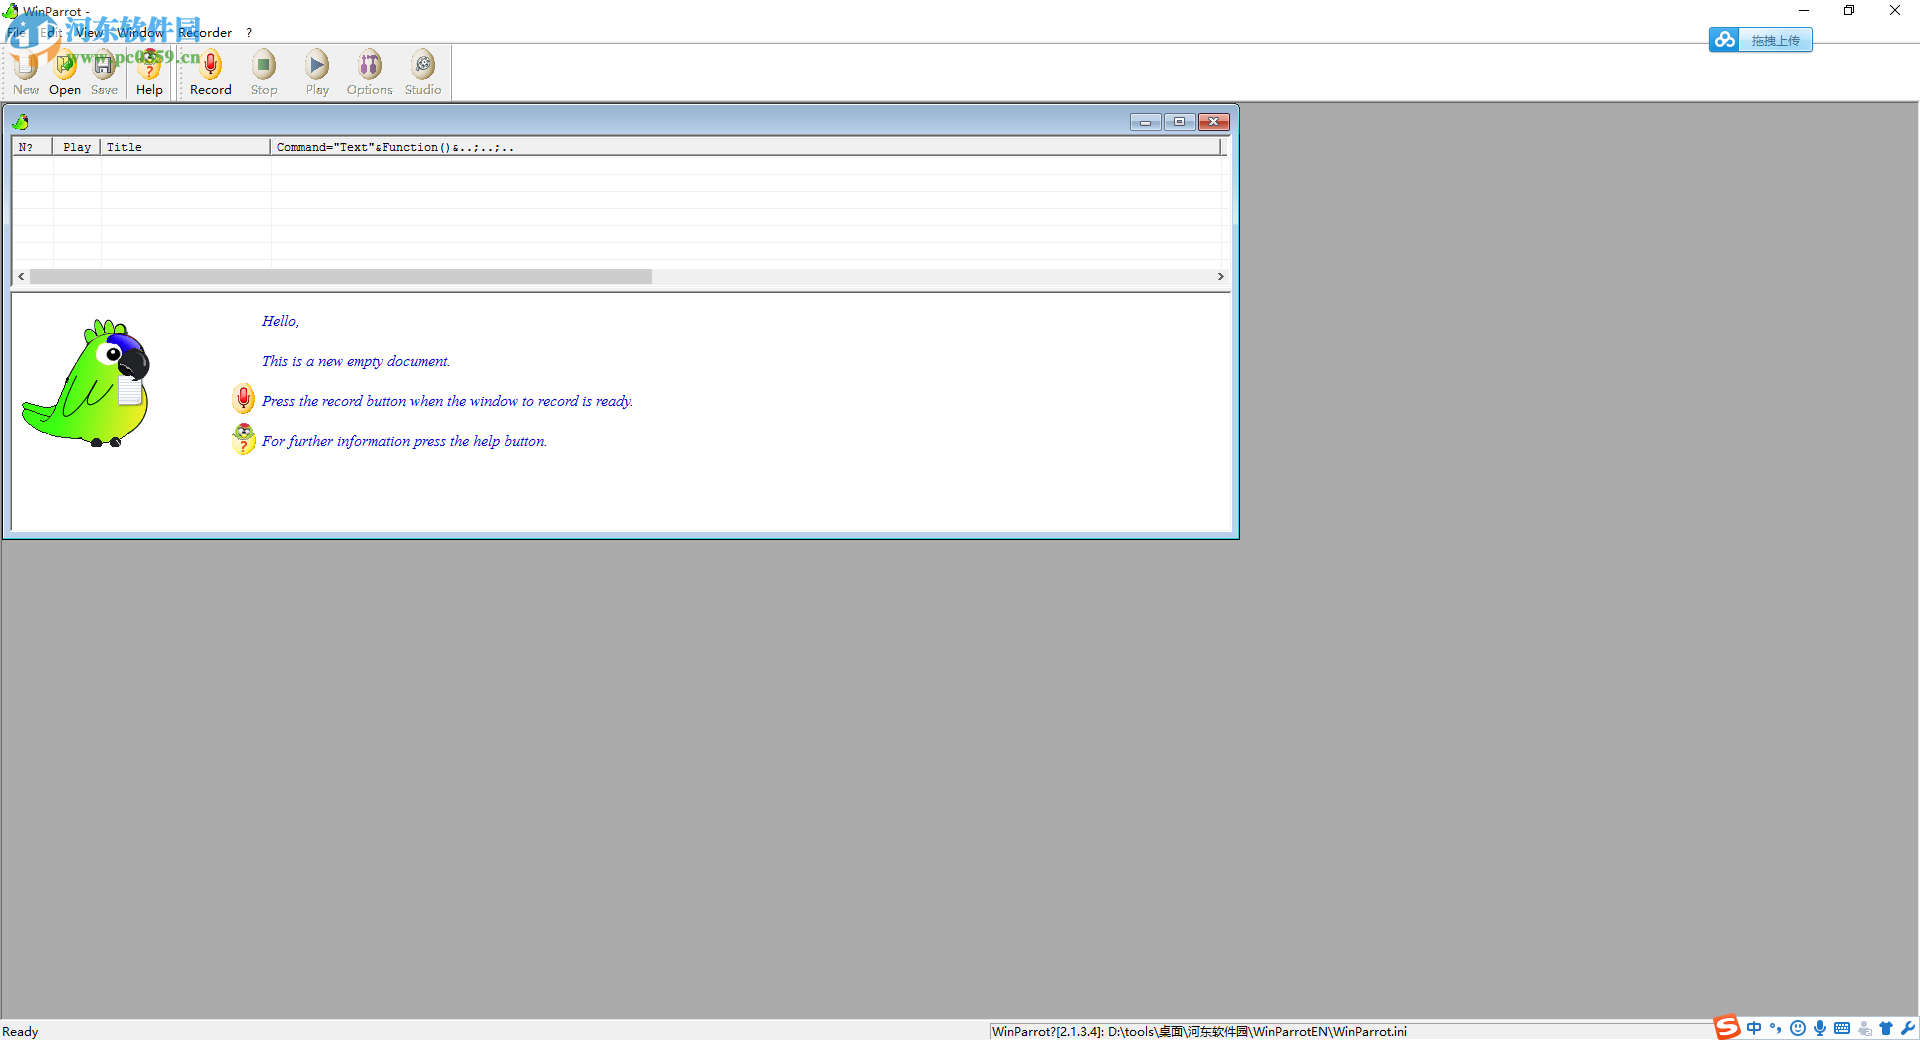Image resolution: width=1920 pixels, height=1040 pixels.
Task: Click the Play column header
Action: click(77, 147)
